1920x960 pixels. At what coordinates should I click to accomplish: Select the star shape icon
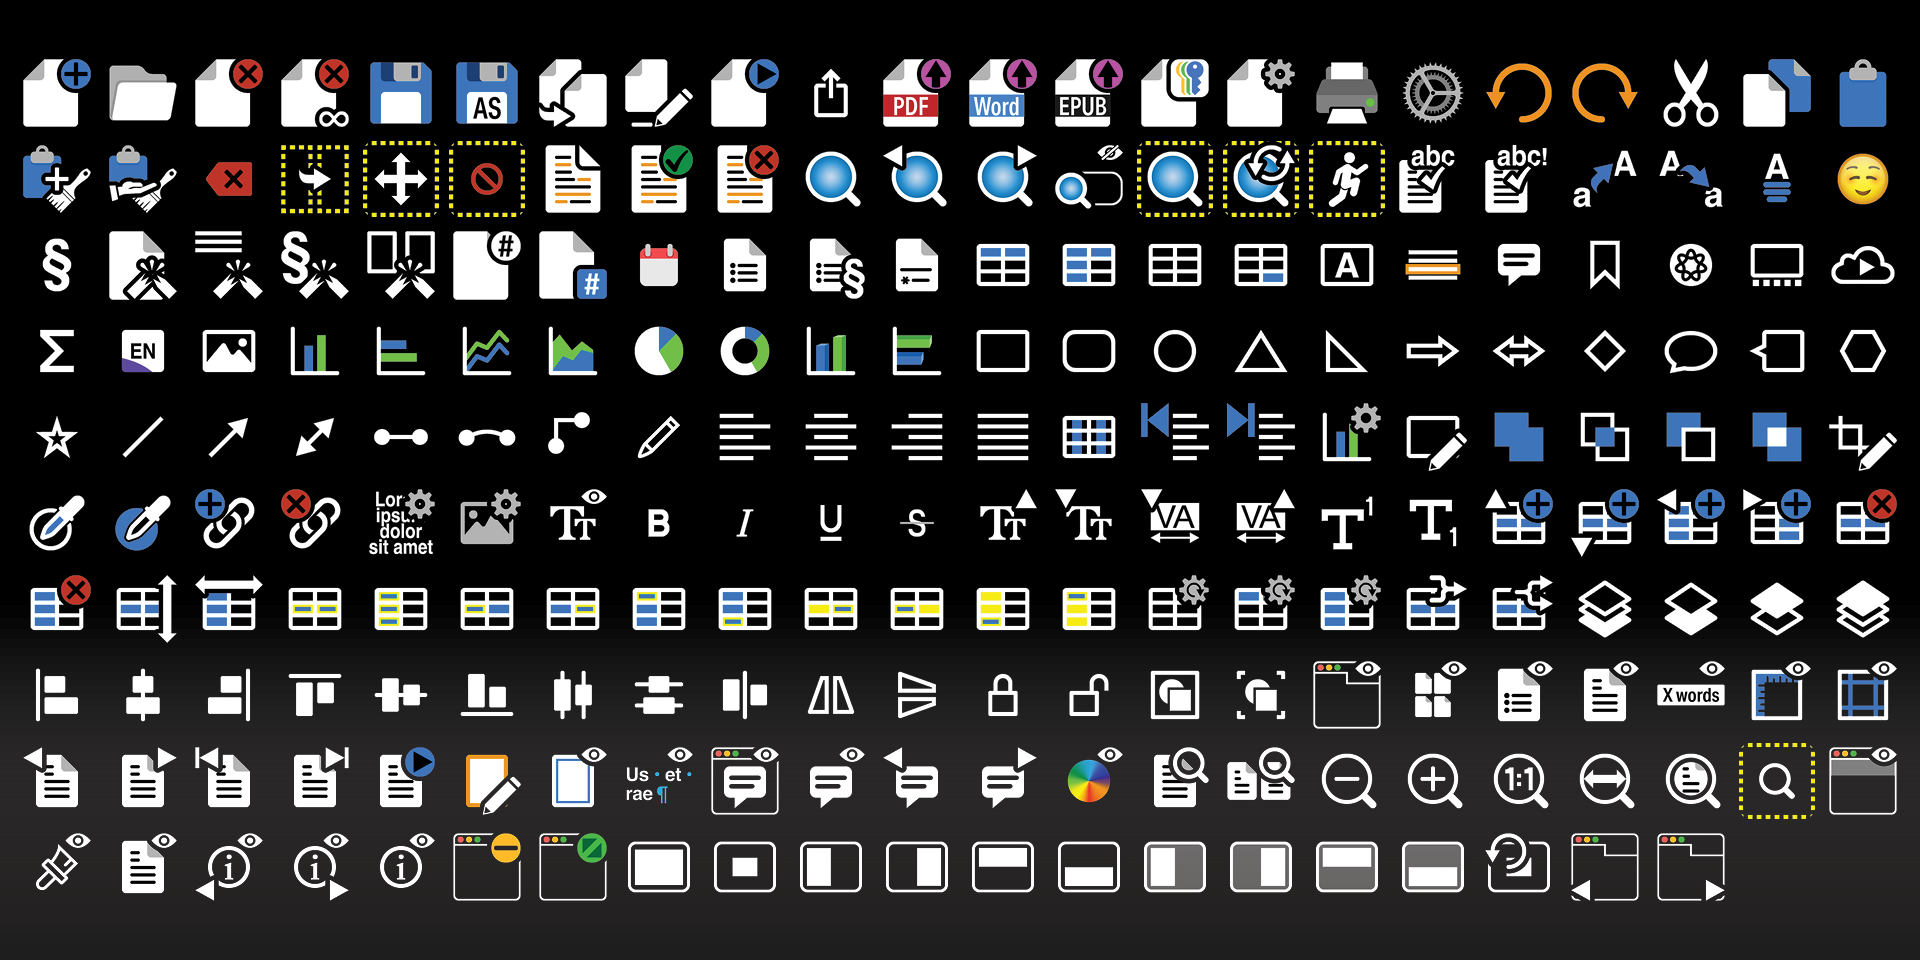click(x=57, y=437)
